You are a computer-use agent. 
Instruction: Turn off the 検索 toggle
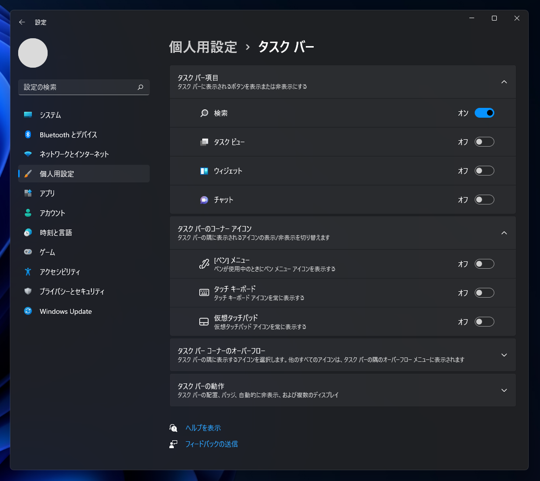coord(484,113)
